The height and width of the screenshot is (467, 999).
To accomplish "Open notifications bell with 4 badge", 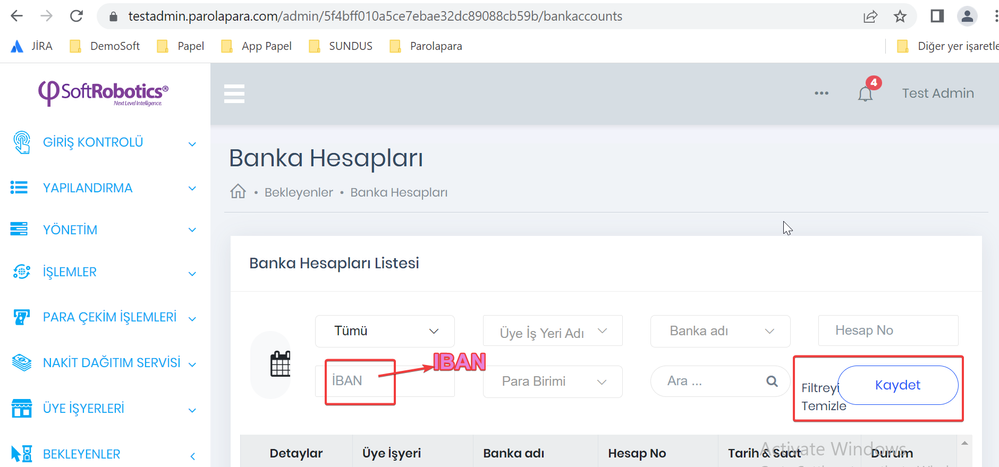I will click(x=866, y=92).
